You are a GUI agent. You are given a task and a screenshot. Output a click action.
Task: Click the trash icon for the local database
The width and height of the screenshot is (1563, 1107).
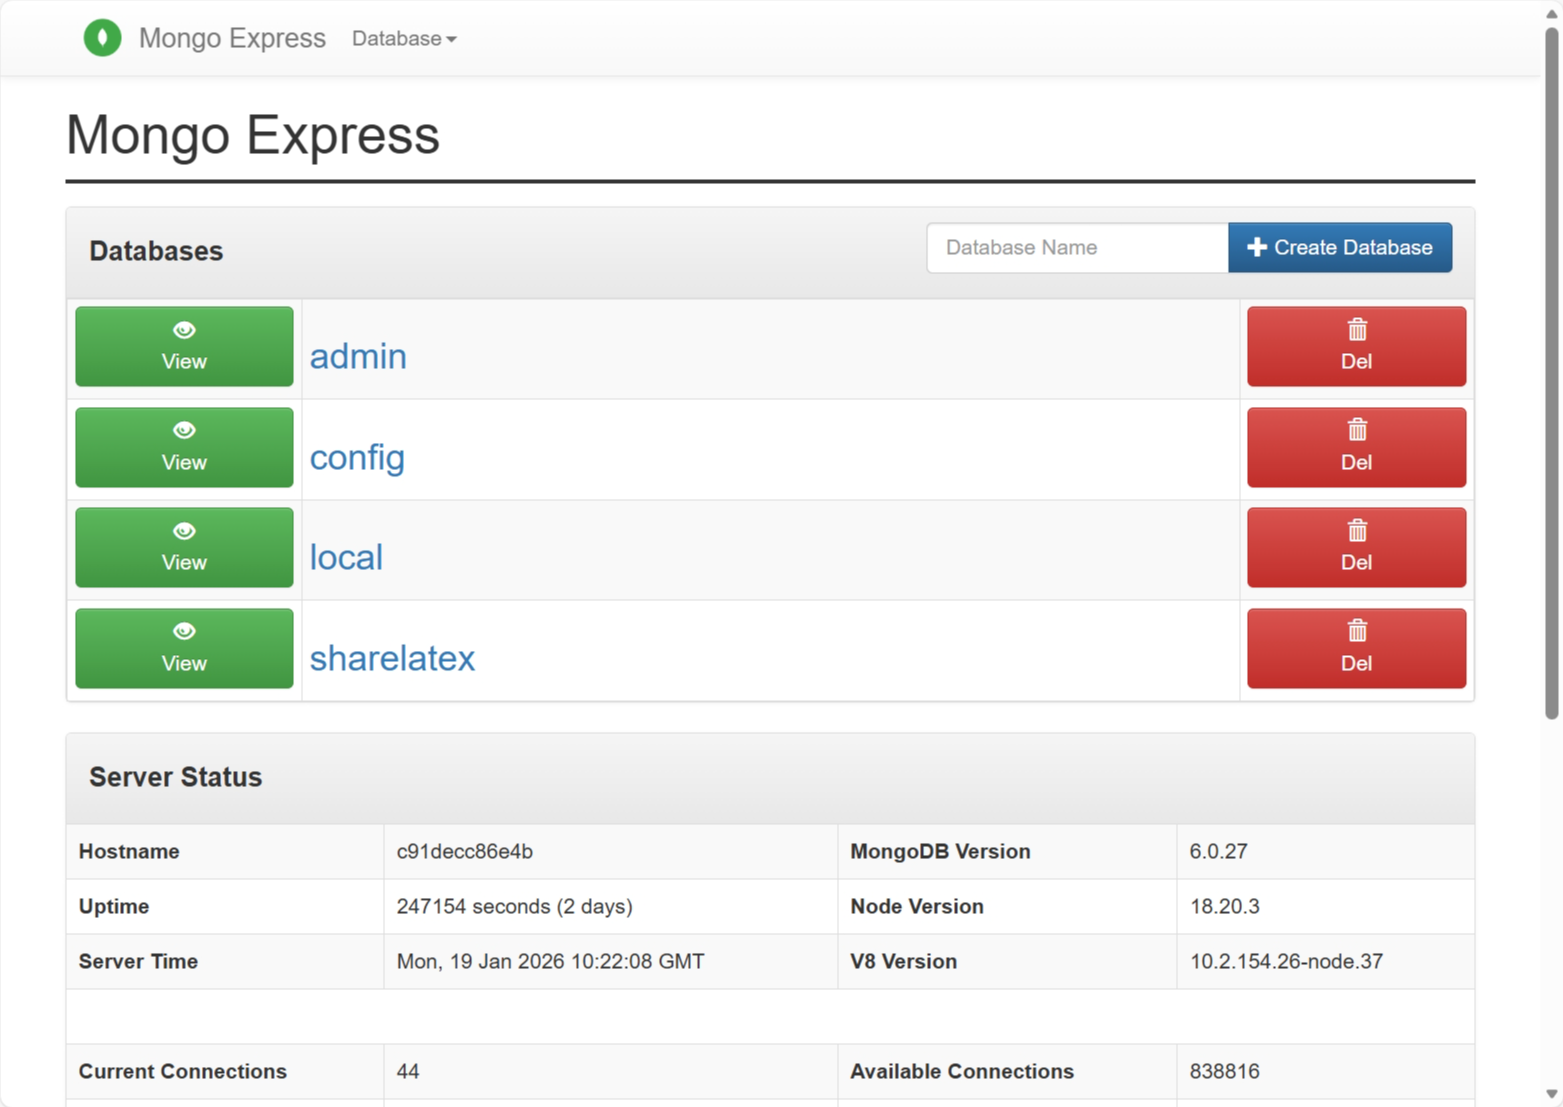pos(1356,531)
